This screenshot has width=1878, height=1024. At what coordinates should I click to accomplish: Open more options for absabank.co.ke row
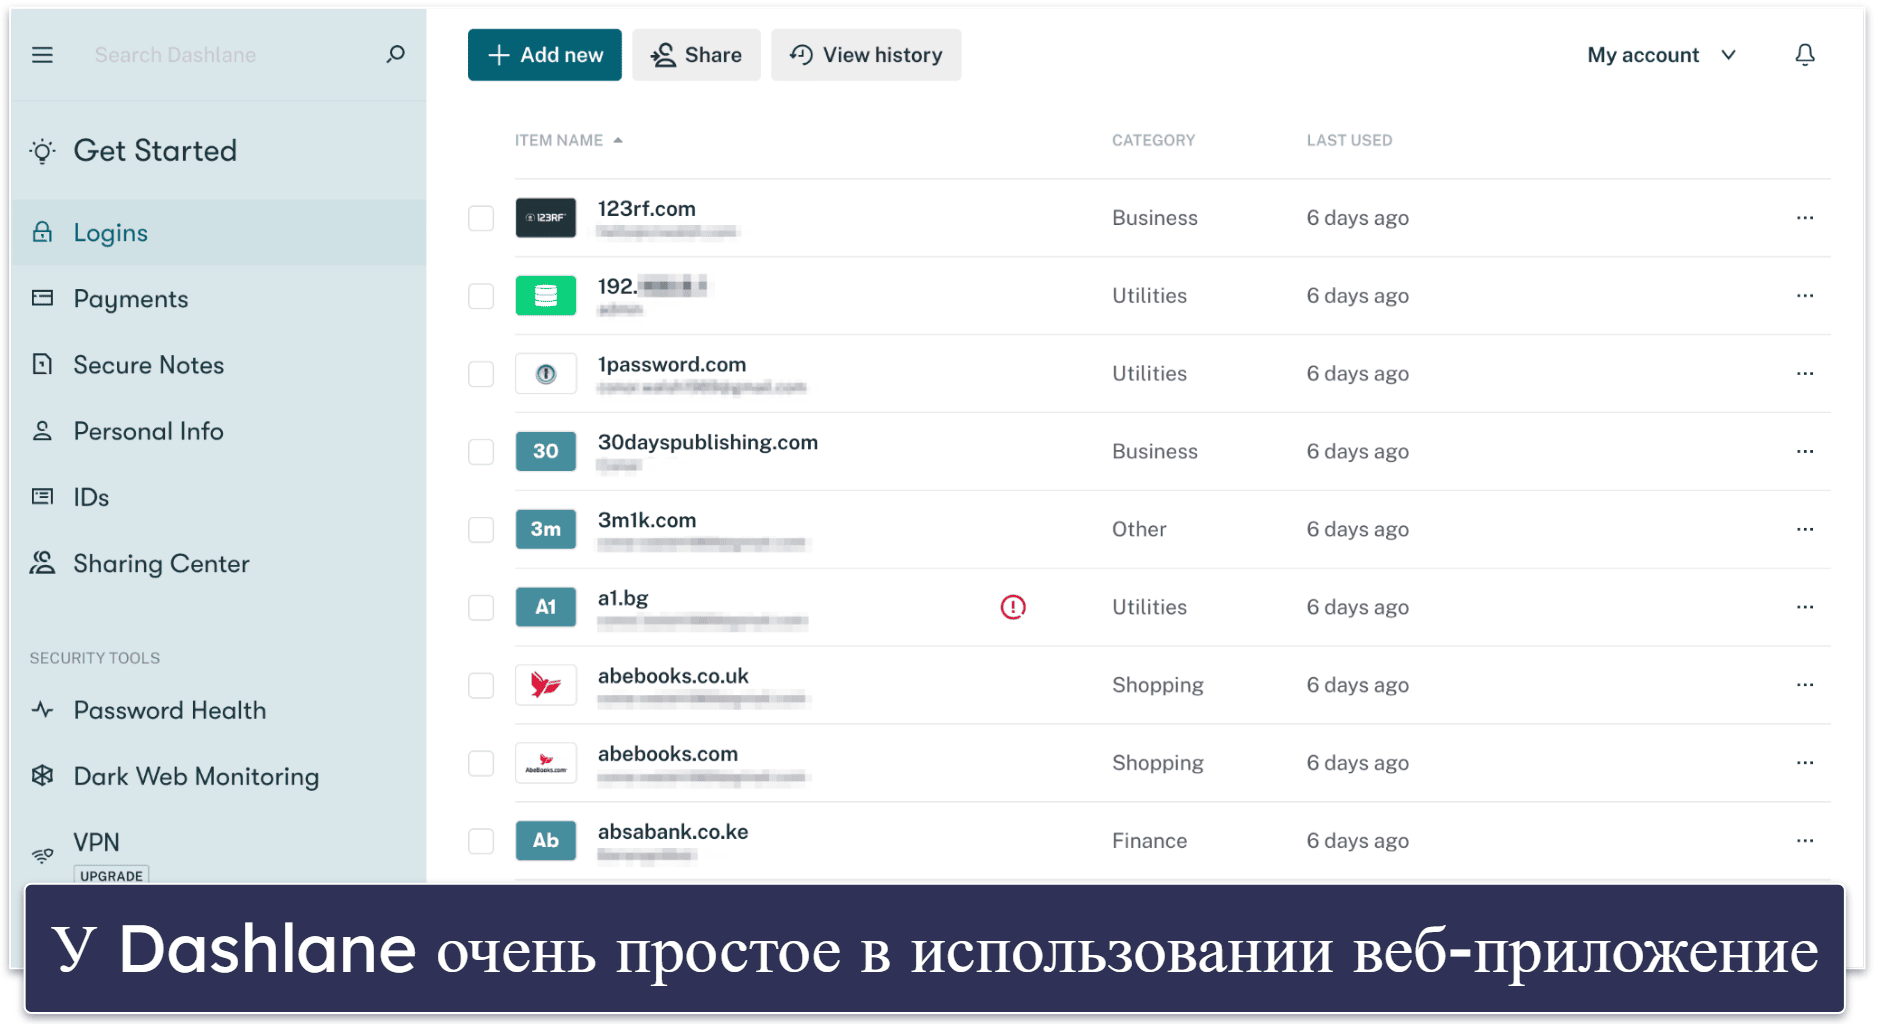click(x=1805, y=841)
